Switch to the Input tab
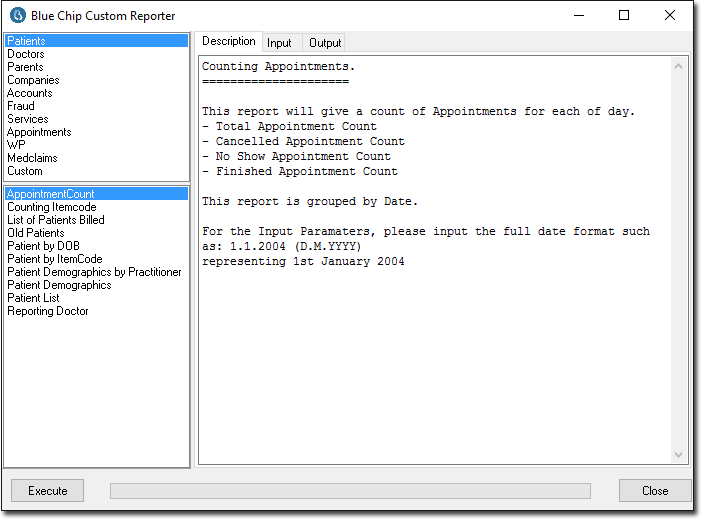 click(279, 43)
